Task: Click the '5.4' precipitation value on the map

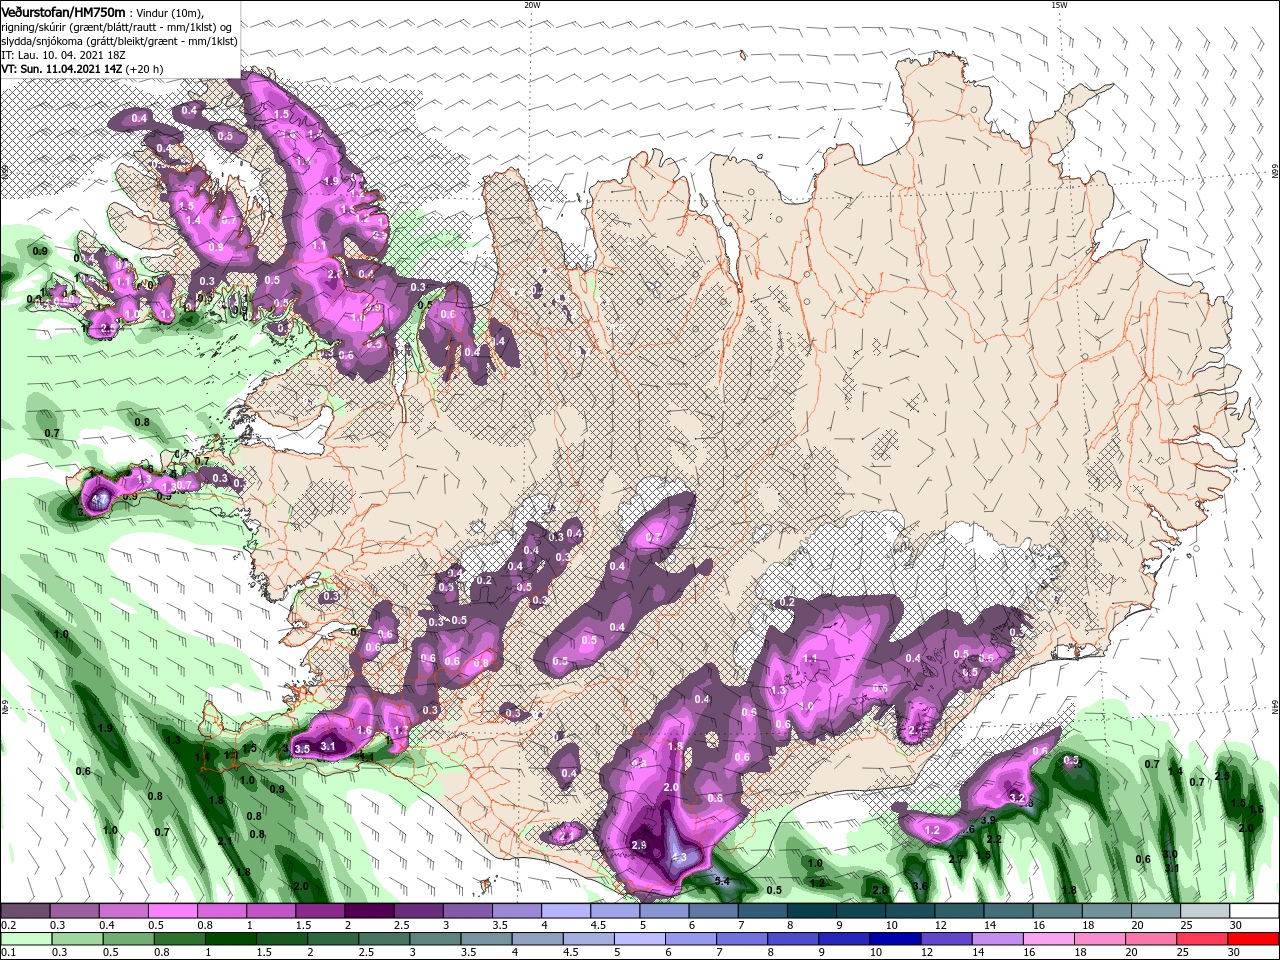Action: point(724,881)
